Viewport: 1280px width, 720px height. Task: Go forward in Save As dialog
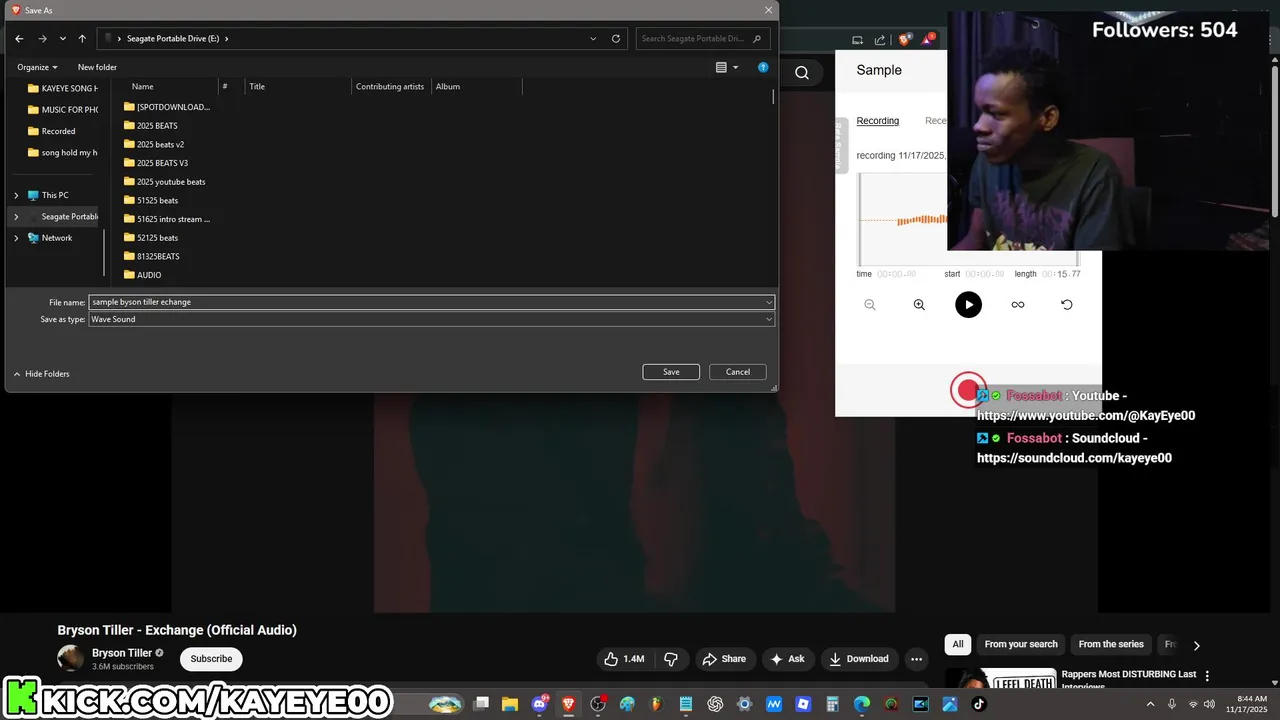[42, 38]
